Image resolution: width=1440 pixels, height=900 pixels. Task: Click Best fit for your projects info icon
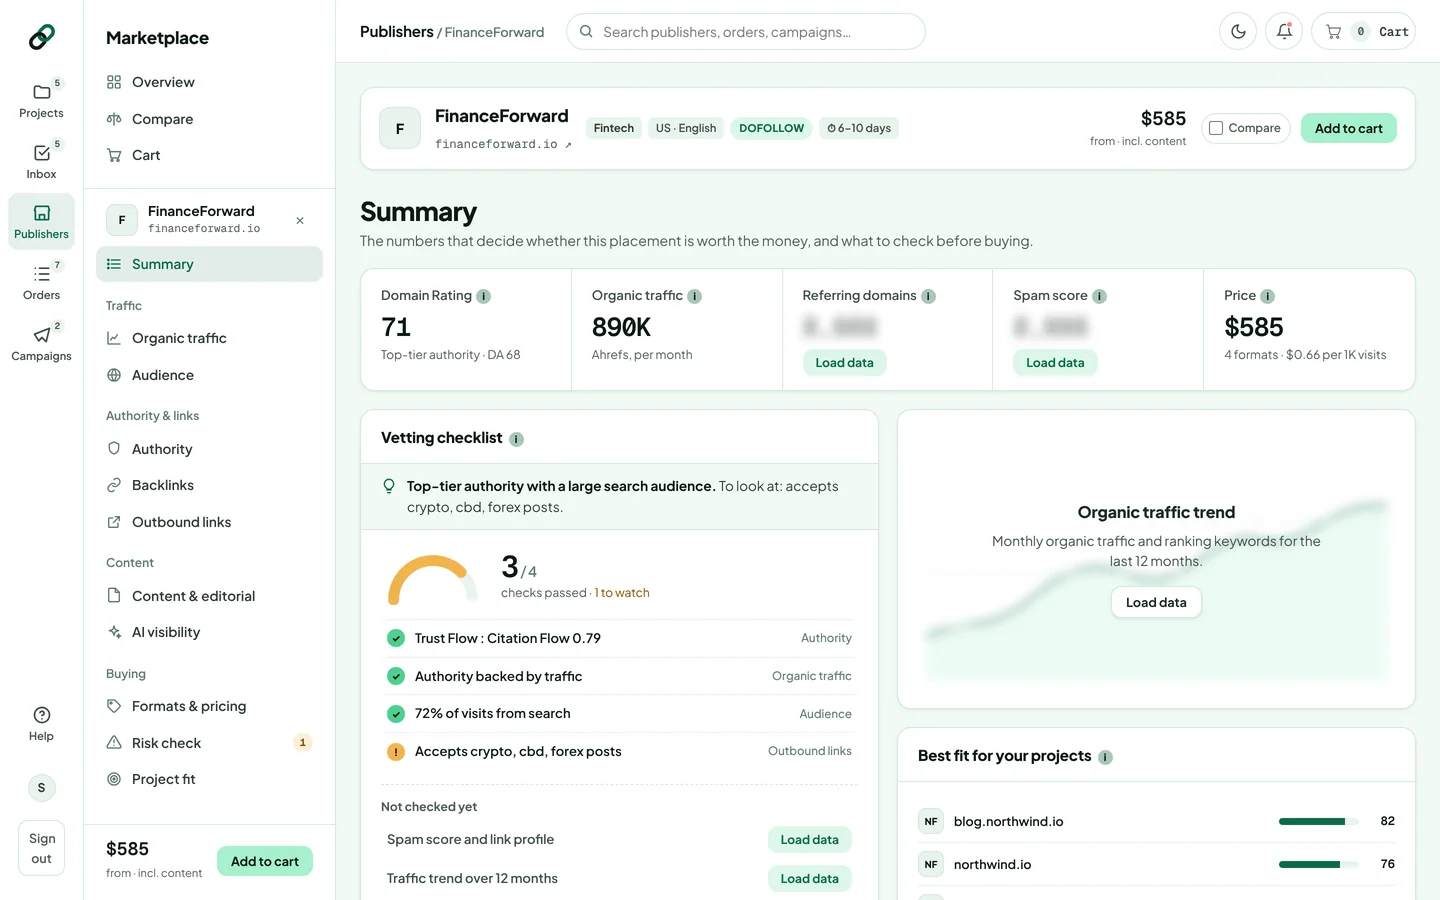(1105, 757)
